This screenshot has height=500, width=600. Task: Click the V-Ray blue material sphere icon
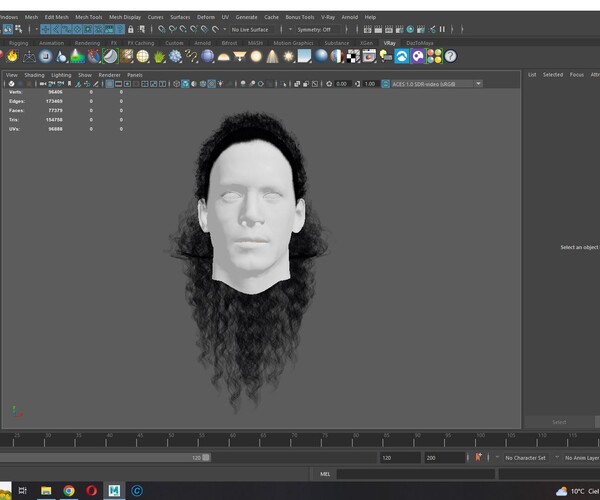point(321,56)
